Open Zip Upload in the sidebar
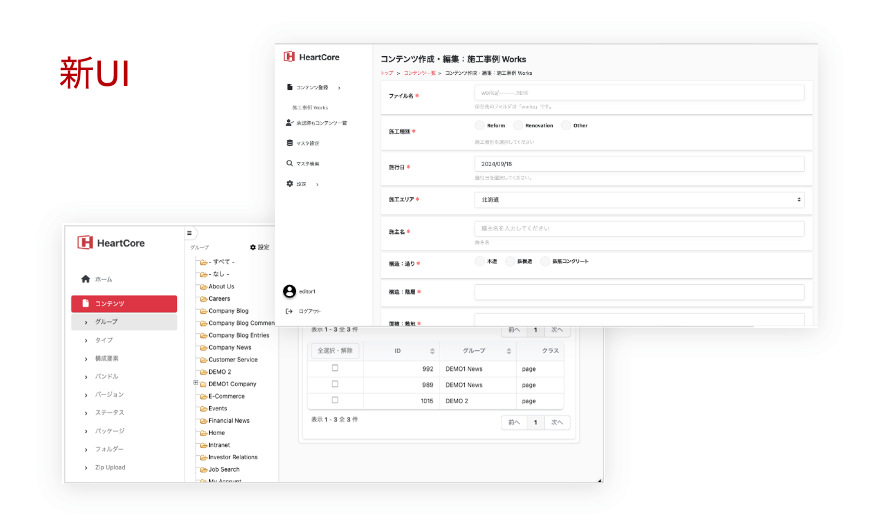The height and width of the screenshot is (529, 879). pos(110,467)
